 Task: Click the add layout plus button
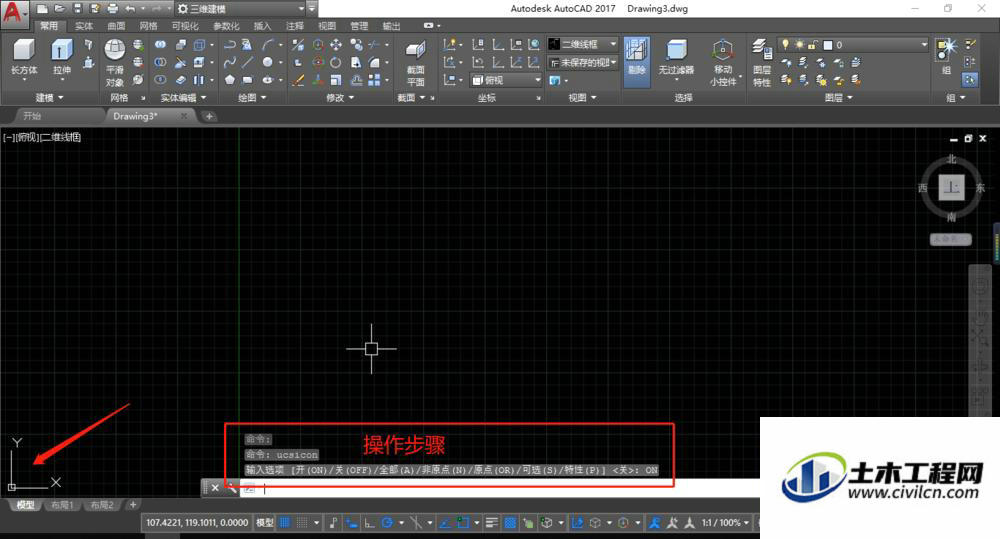coord(133,505)
